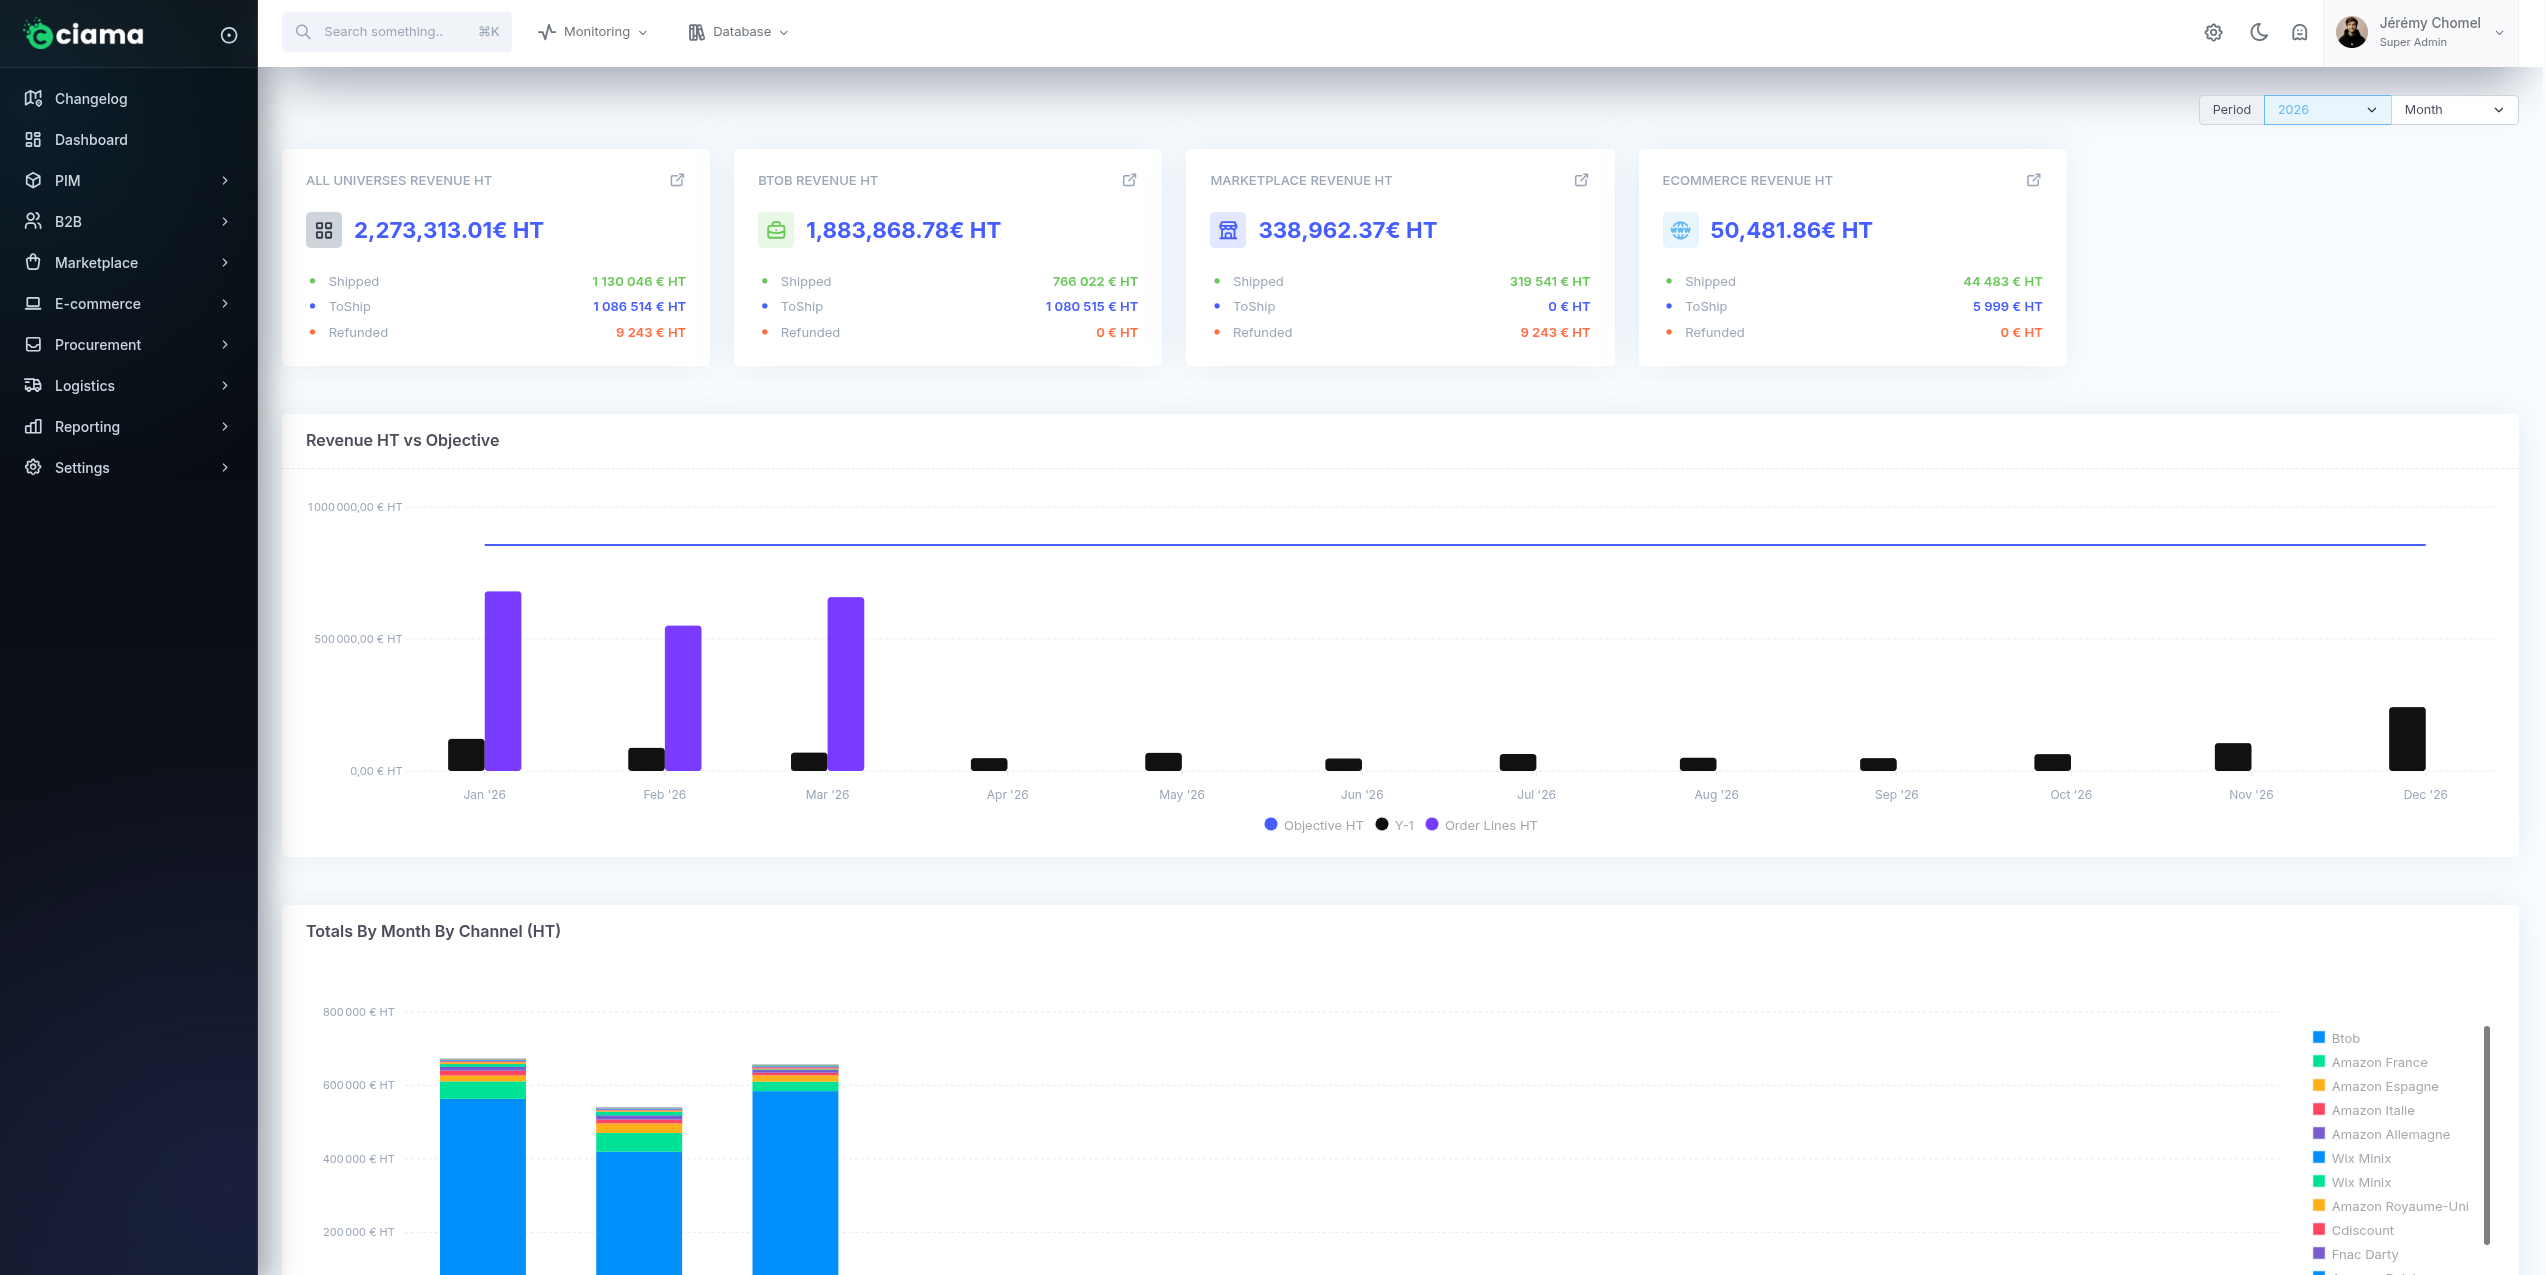Click the PIM box icon
The image size is (2546, 1275).
33,180
